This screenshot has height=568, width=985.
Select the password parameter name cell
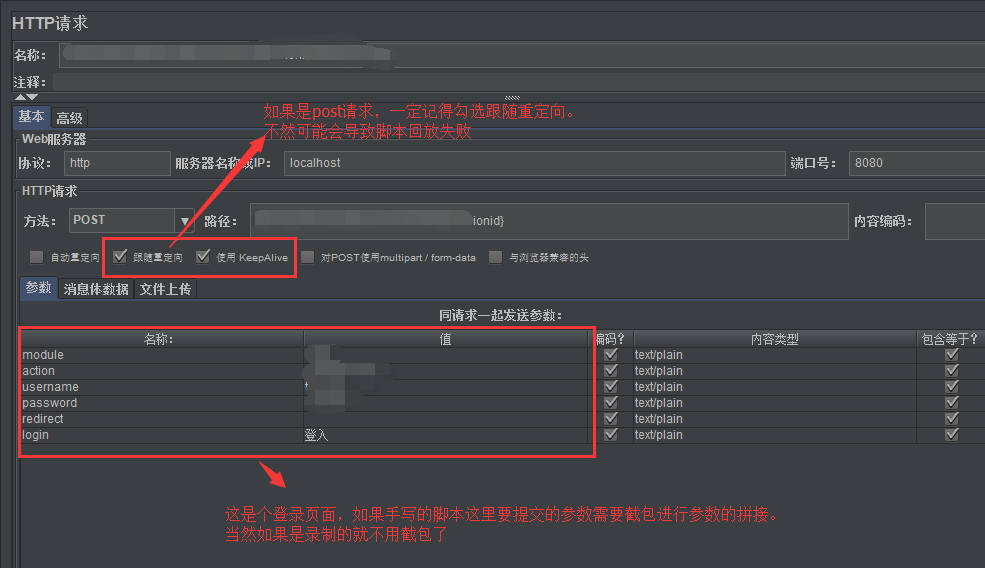click(x=162, y=403)
